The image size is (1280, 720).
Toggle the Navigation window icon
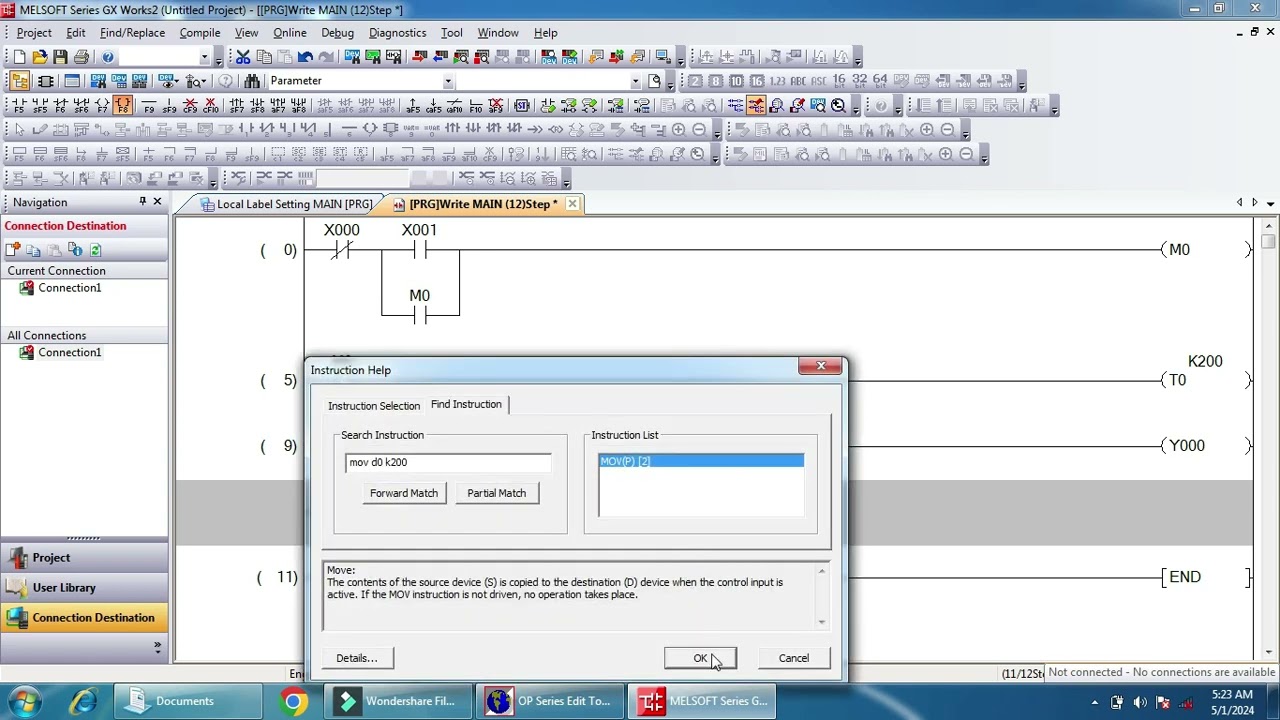(19, 81)
